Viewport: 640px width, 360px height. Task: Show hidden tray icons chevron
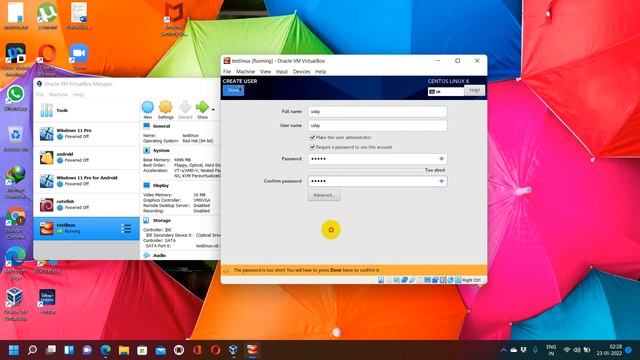(x=503, y=350)
